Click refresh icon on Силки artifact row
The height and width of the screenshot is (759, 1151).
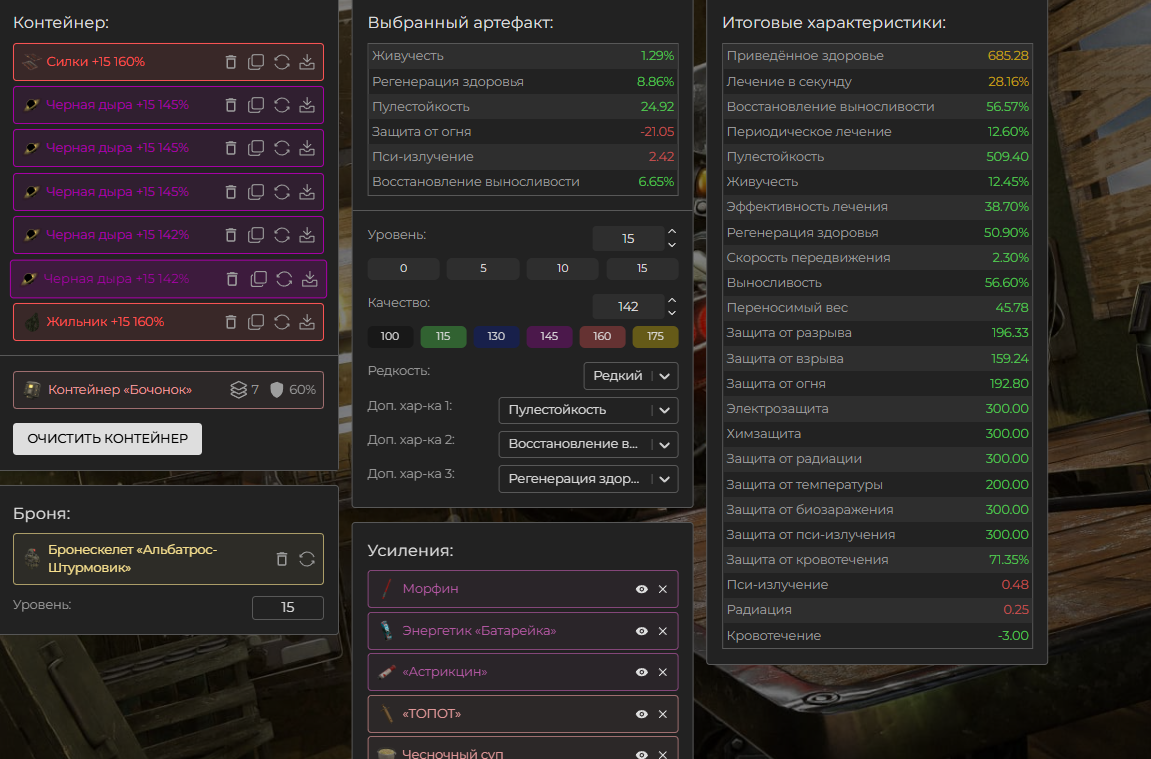pyautogui.click(x=282, y=62)
